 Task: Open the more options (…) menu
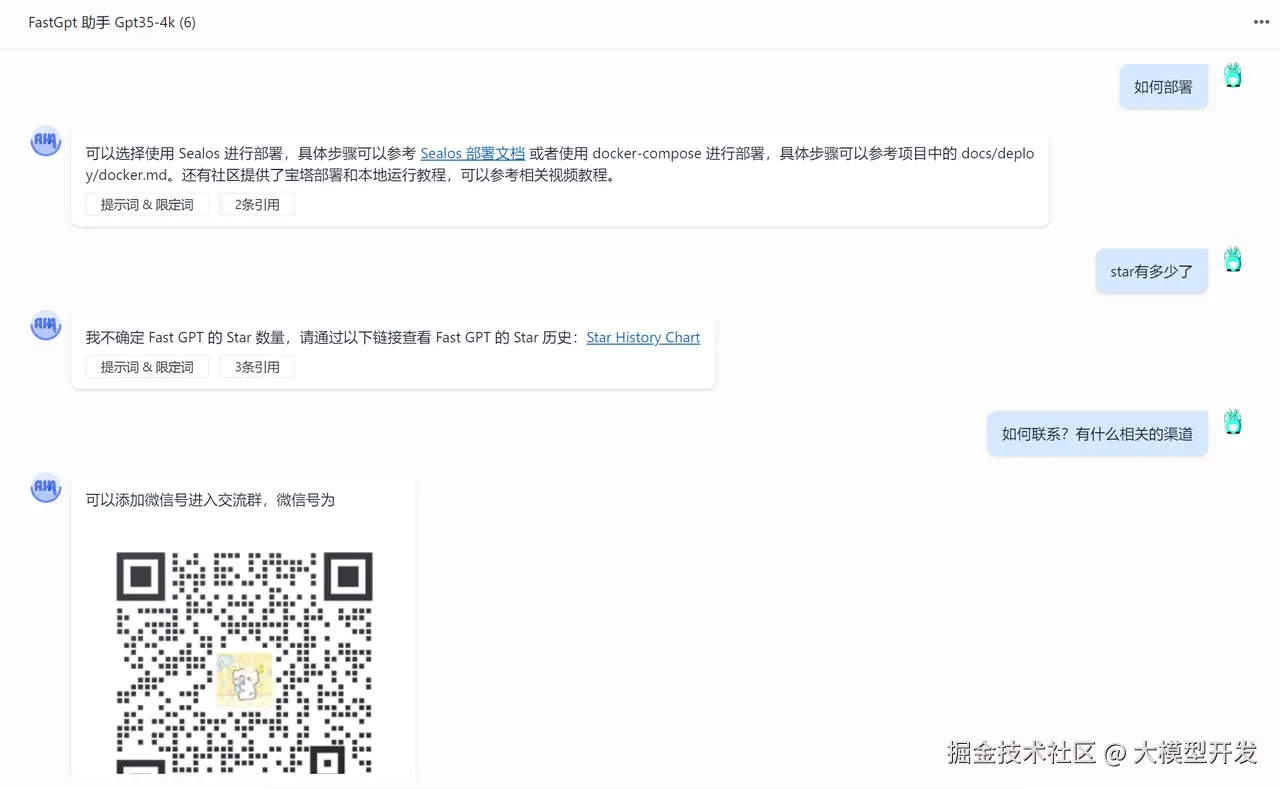[1261, 22]
